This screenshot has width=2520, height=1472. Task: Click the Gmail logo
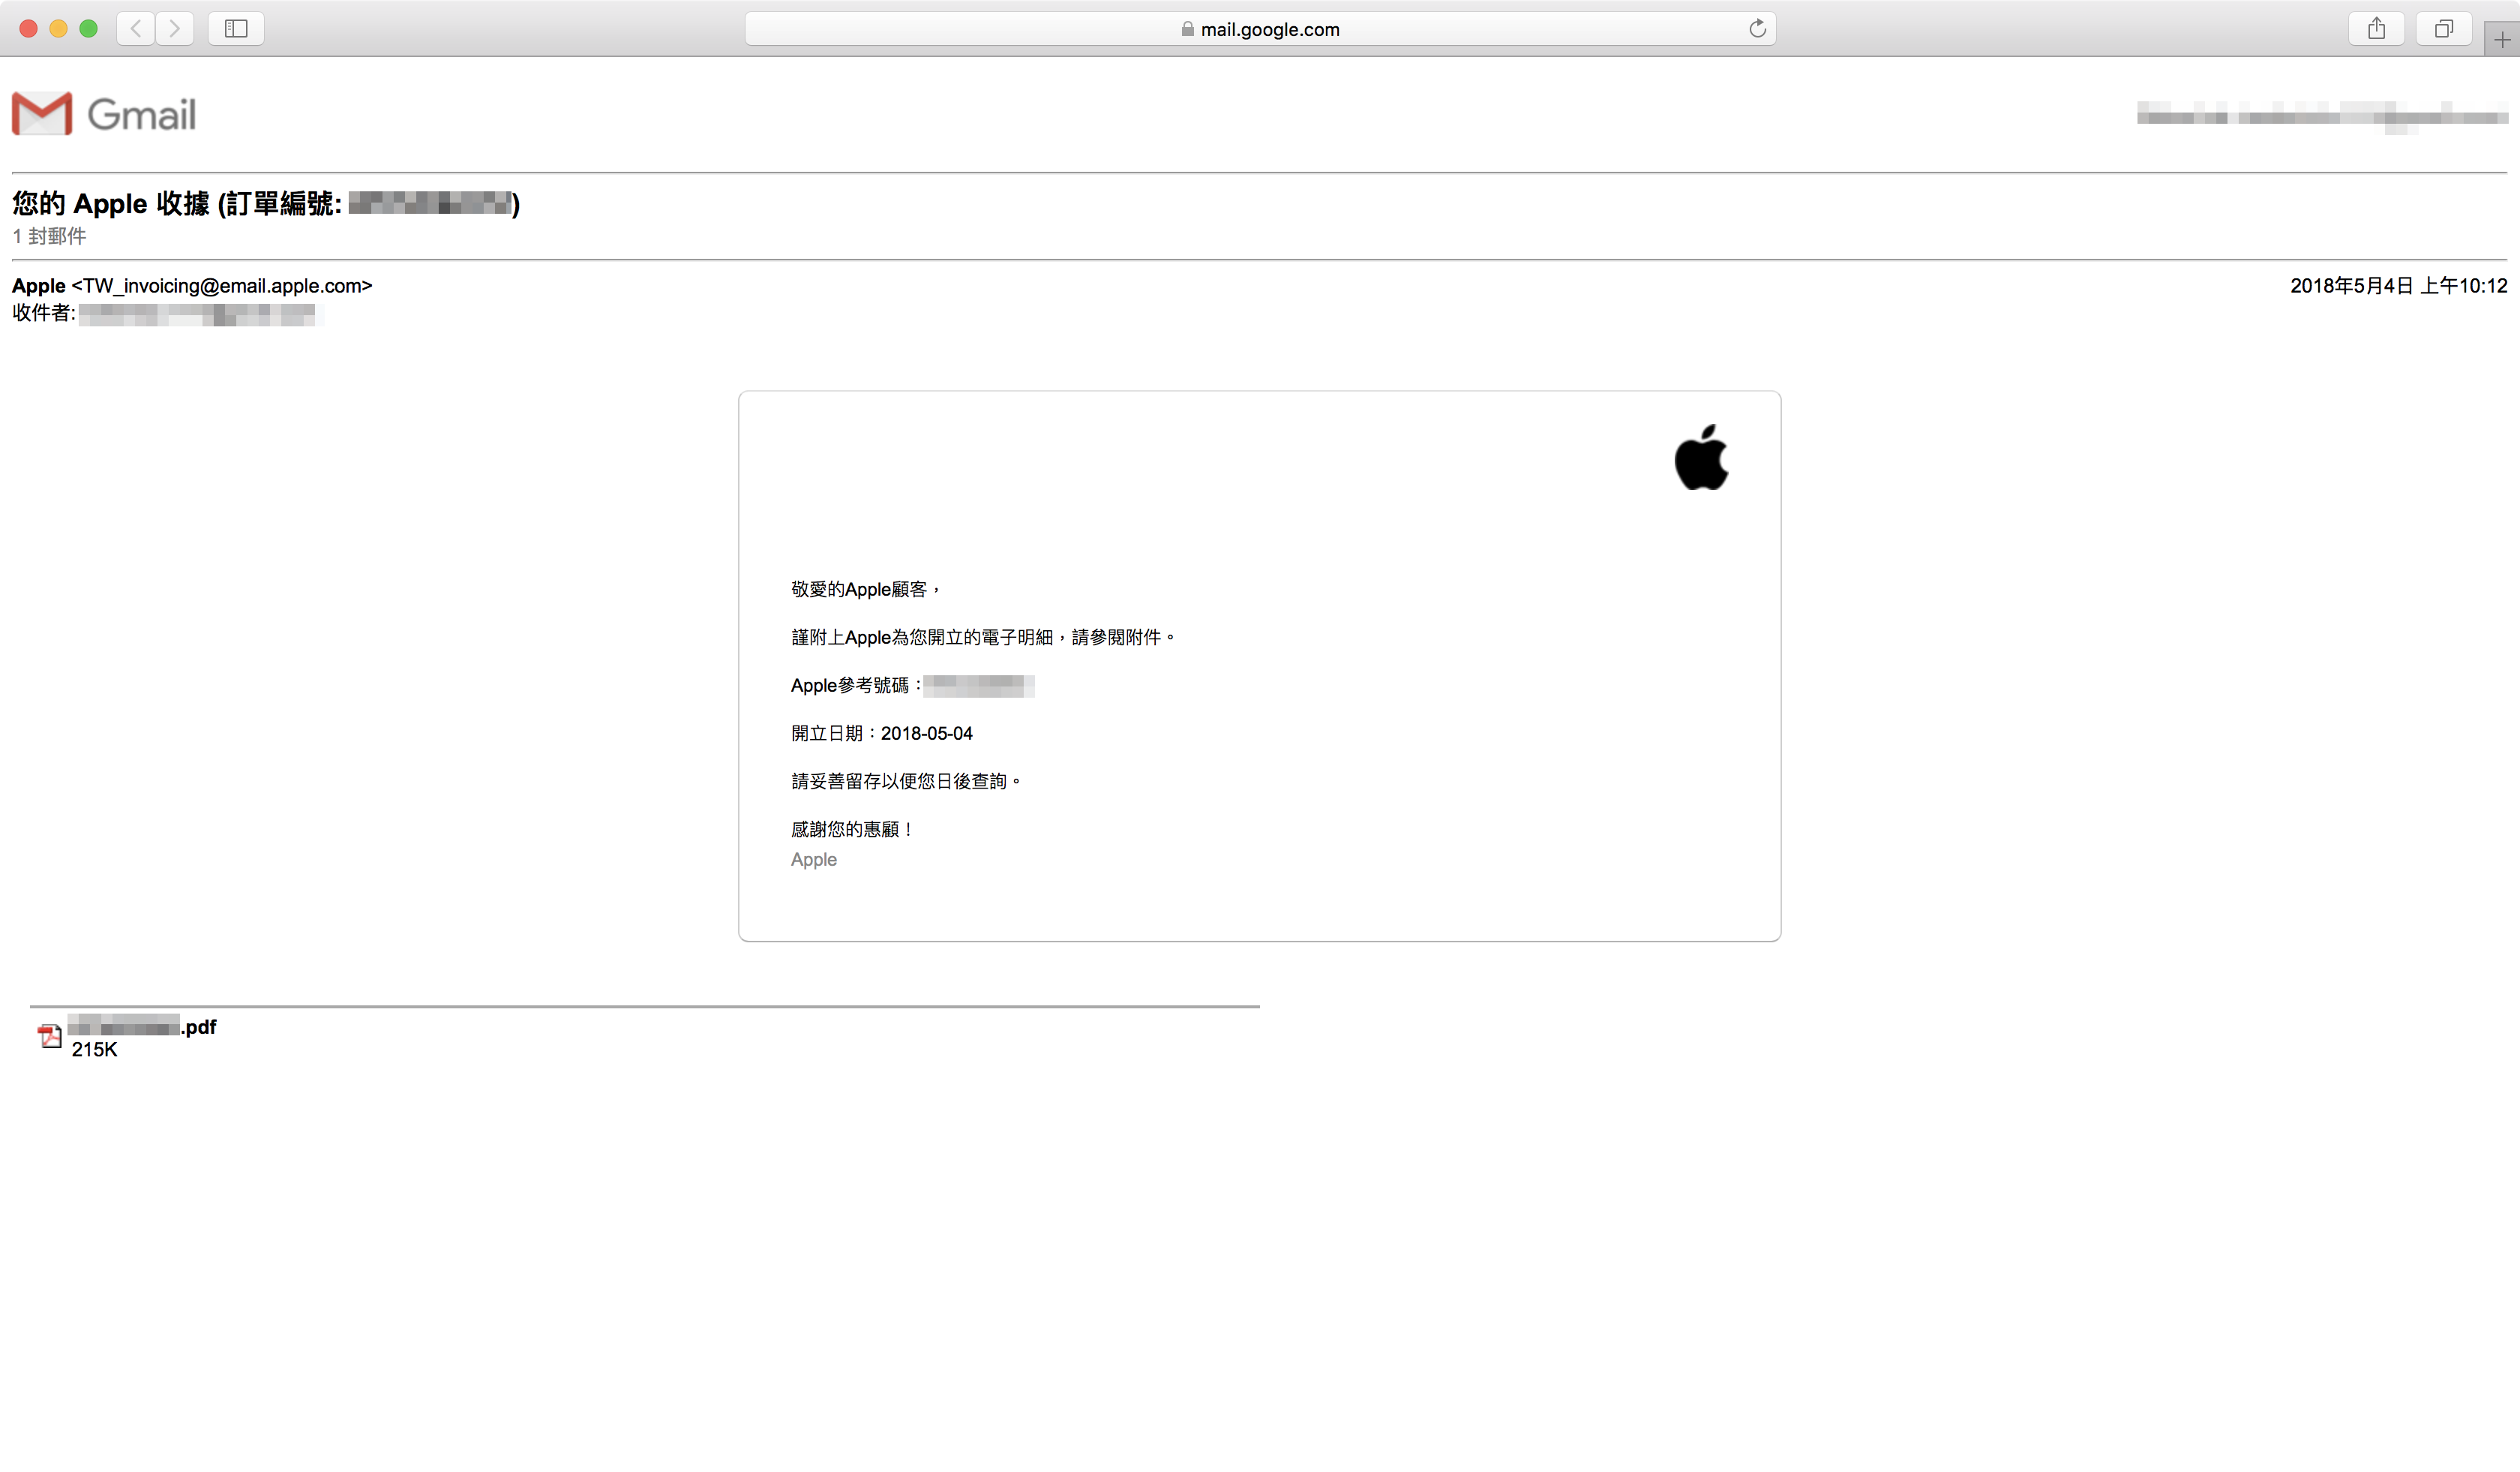104,113
